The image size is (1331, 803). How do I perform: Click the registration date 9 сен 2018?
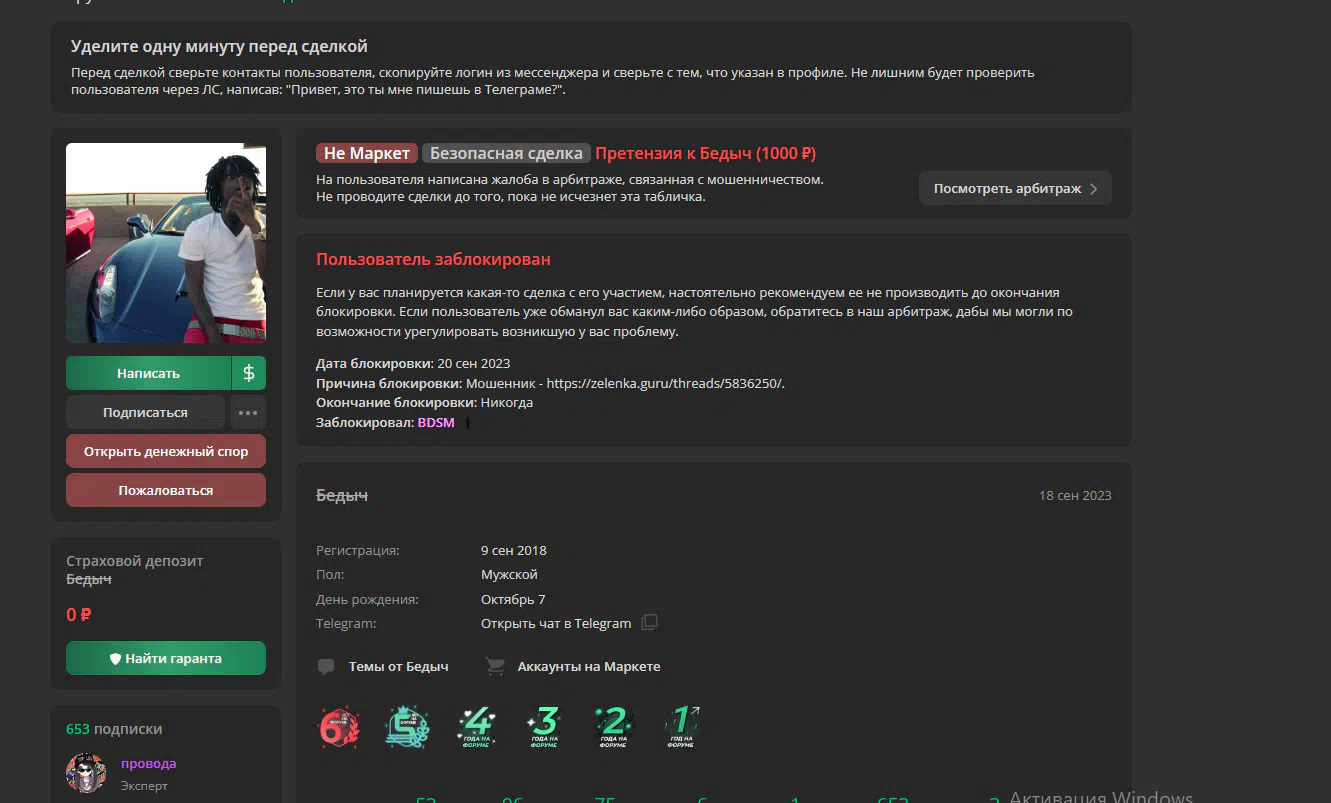[514, 550]
